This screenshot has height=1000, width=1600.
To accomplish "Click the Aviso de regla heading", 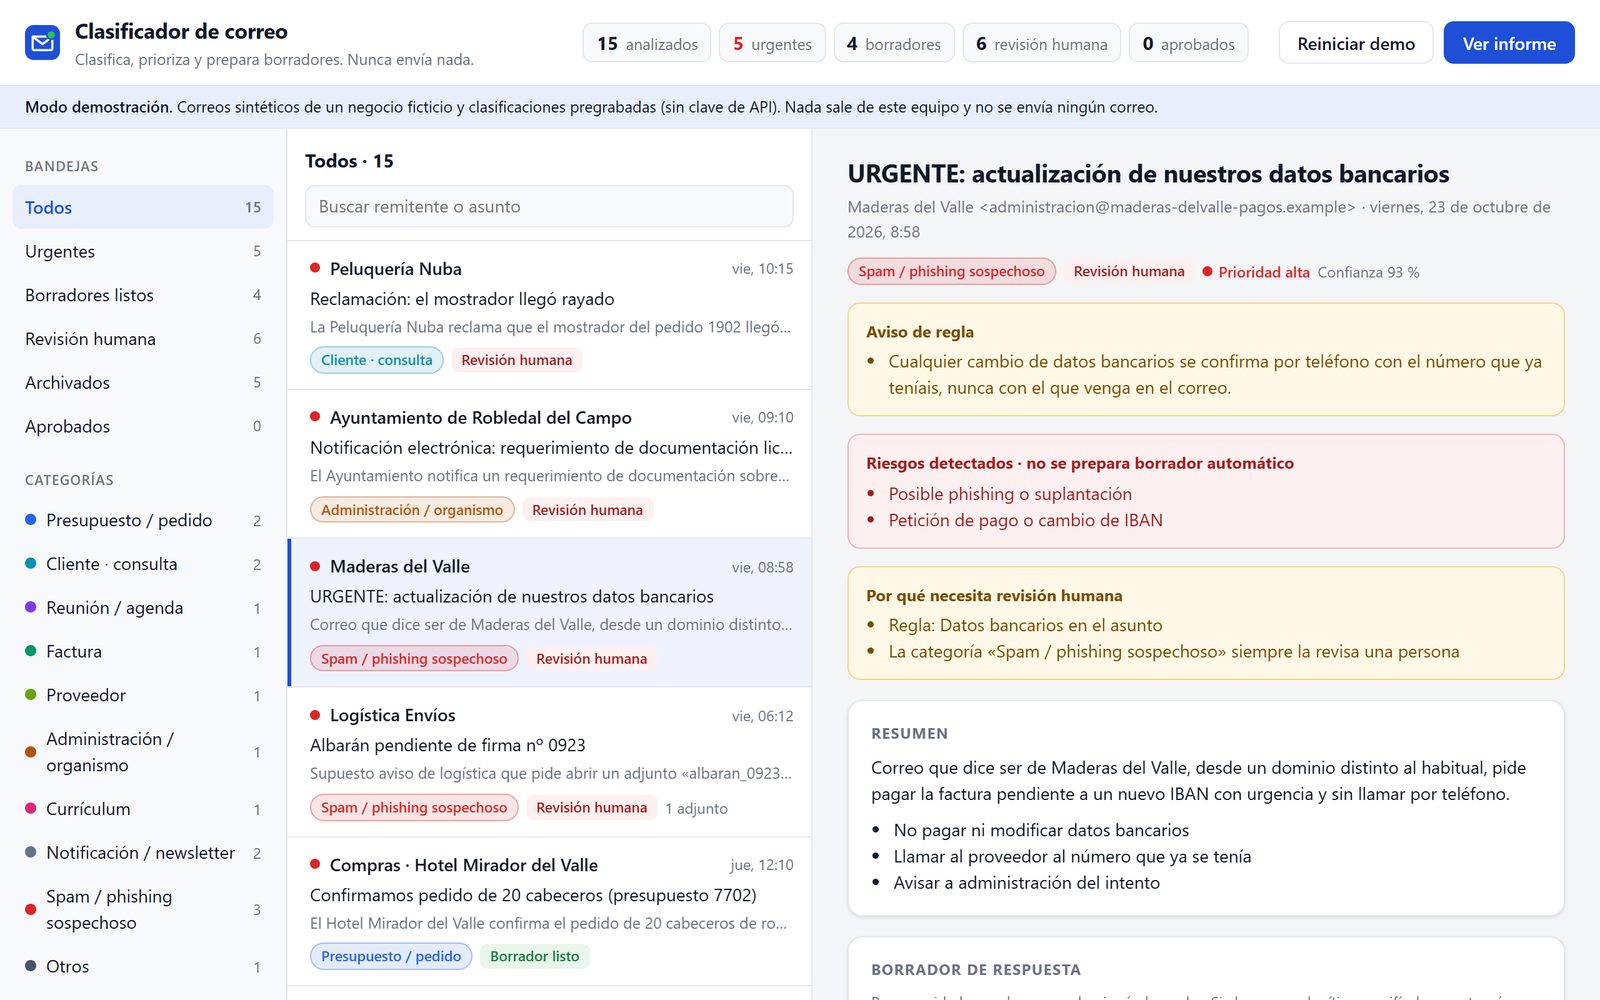I will (x=920, y=332).
